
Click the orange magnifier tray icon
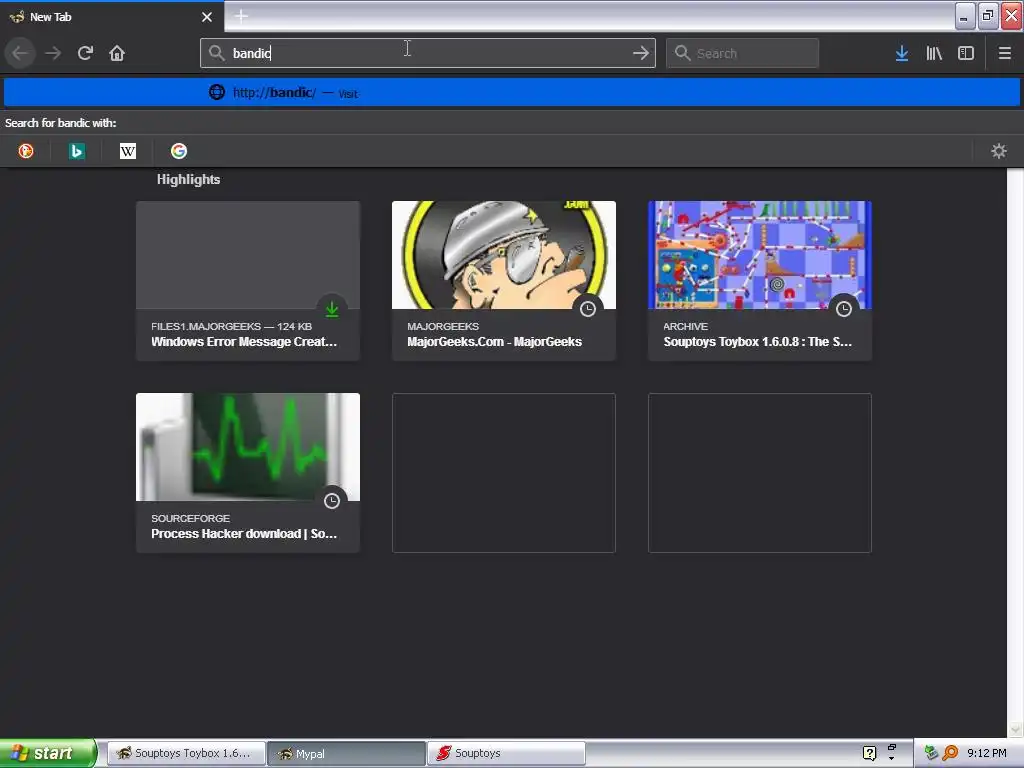950,754
